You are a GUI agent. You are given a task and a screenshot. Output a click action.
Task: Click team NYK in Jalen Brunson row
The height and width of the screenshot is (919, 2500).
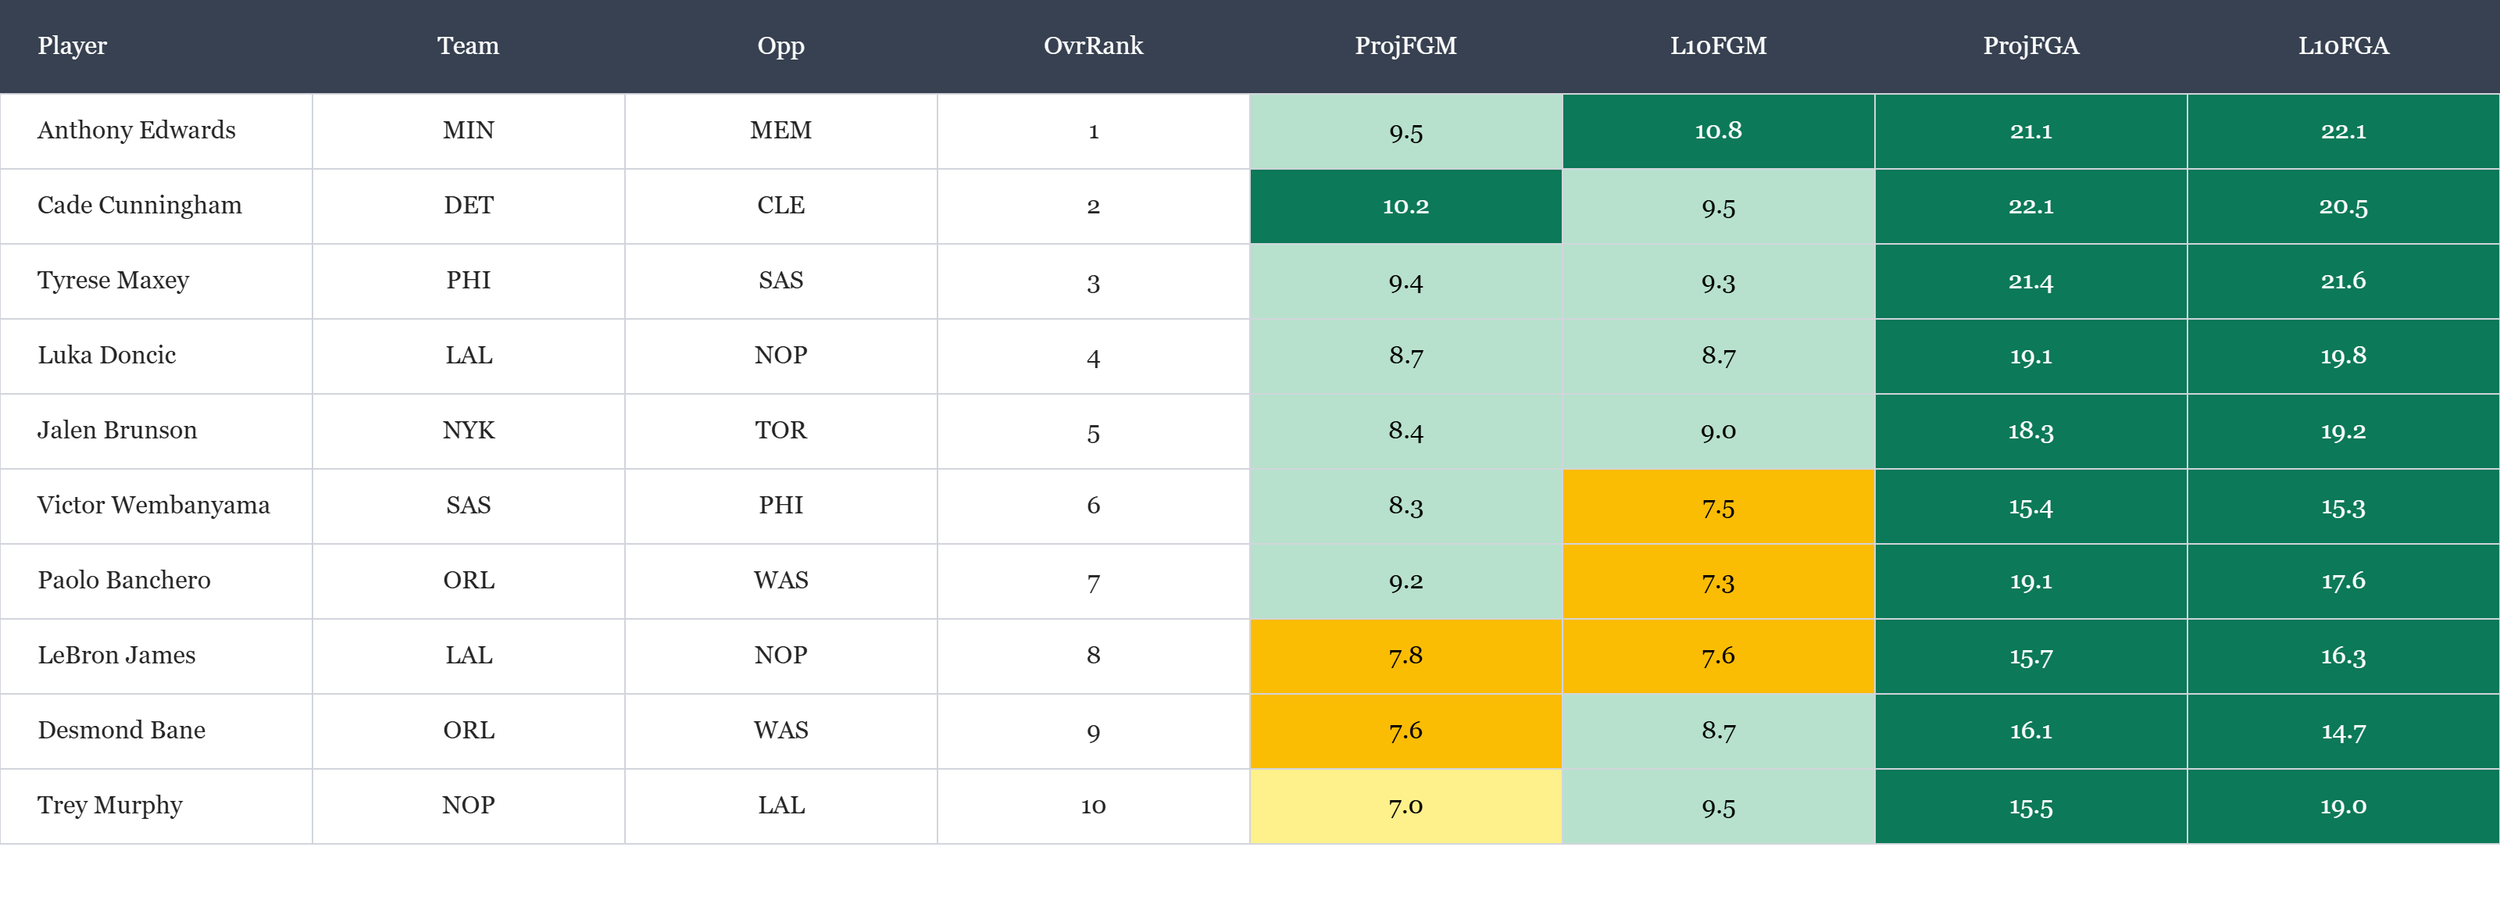point(468,431)
